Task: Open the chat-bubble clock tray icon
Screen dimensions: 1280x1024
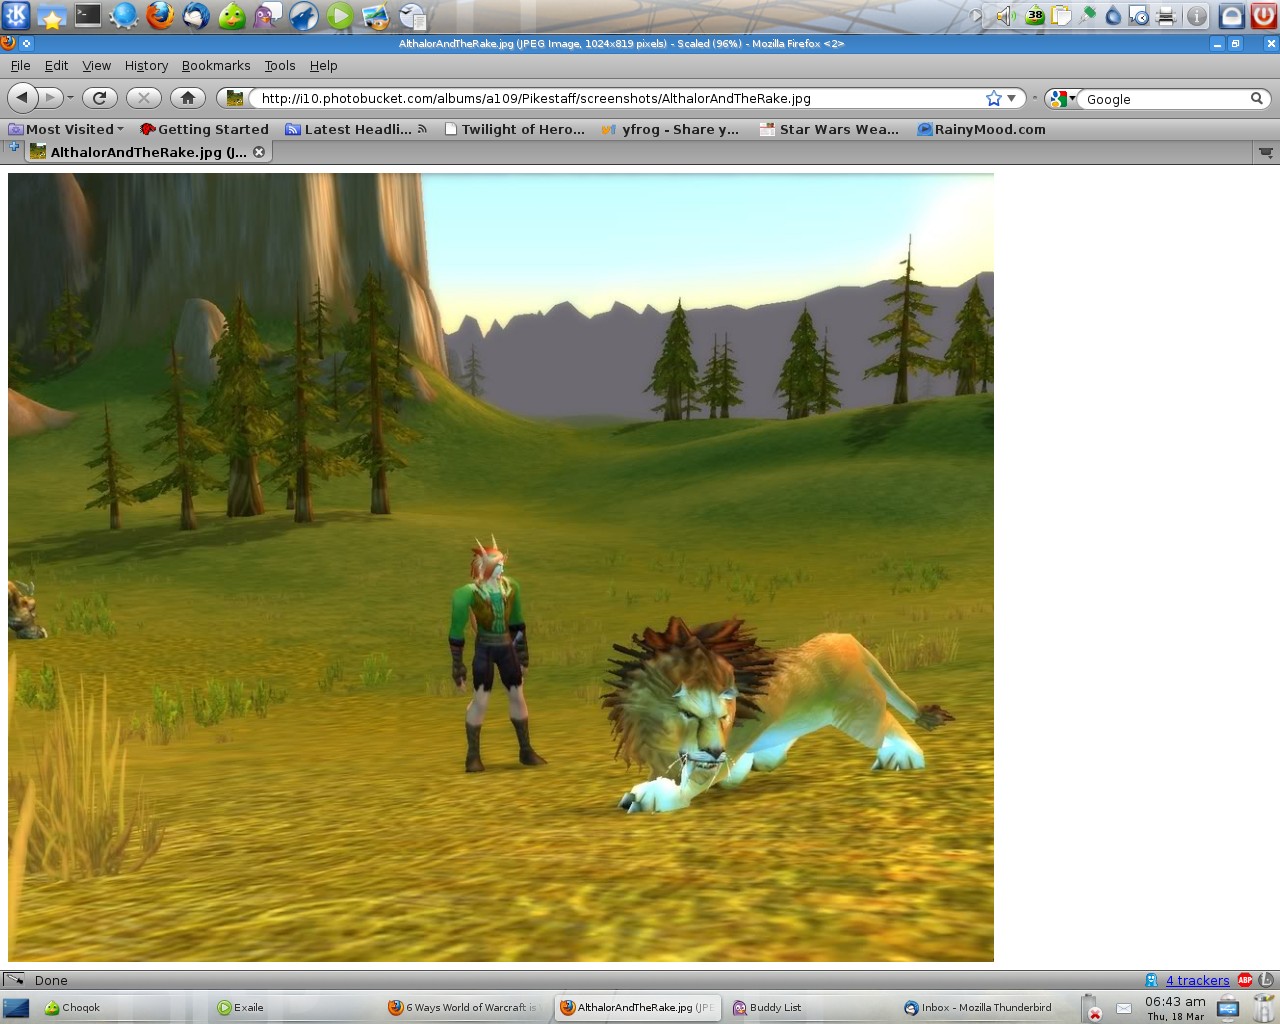Action: [1139, 15]
